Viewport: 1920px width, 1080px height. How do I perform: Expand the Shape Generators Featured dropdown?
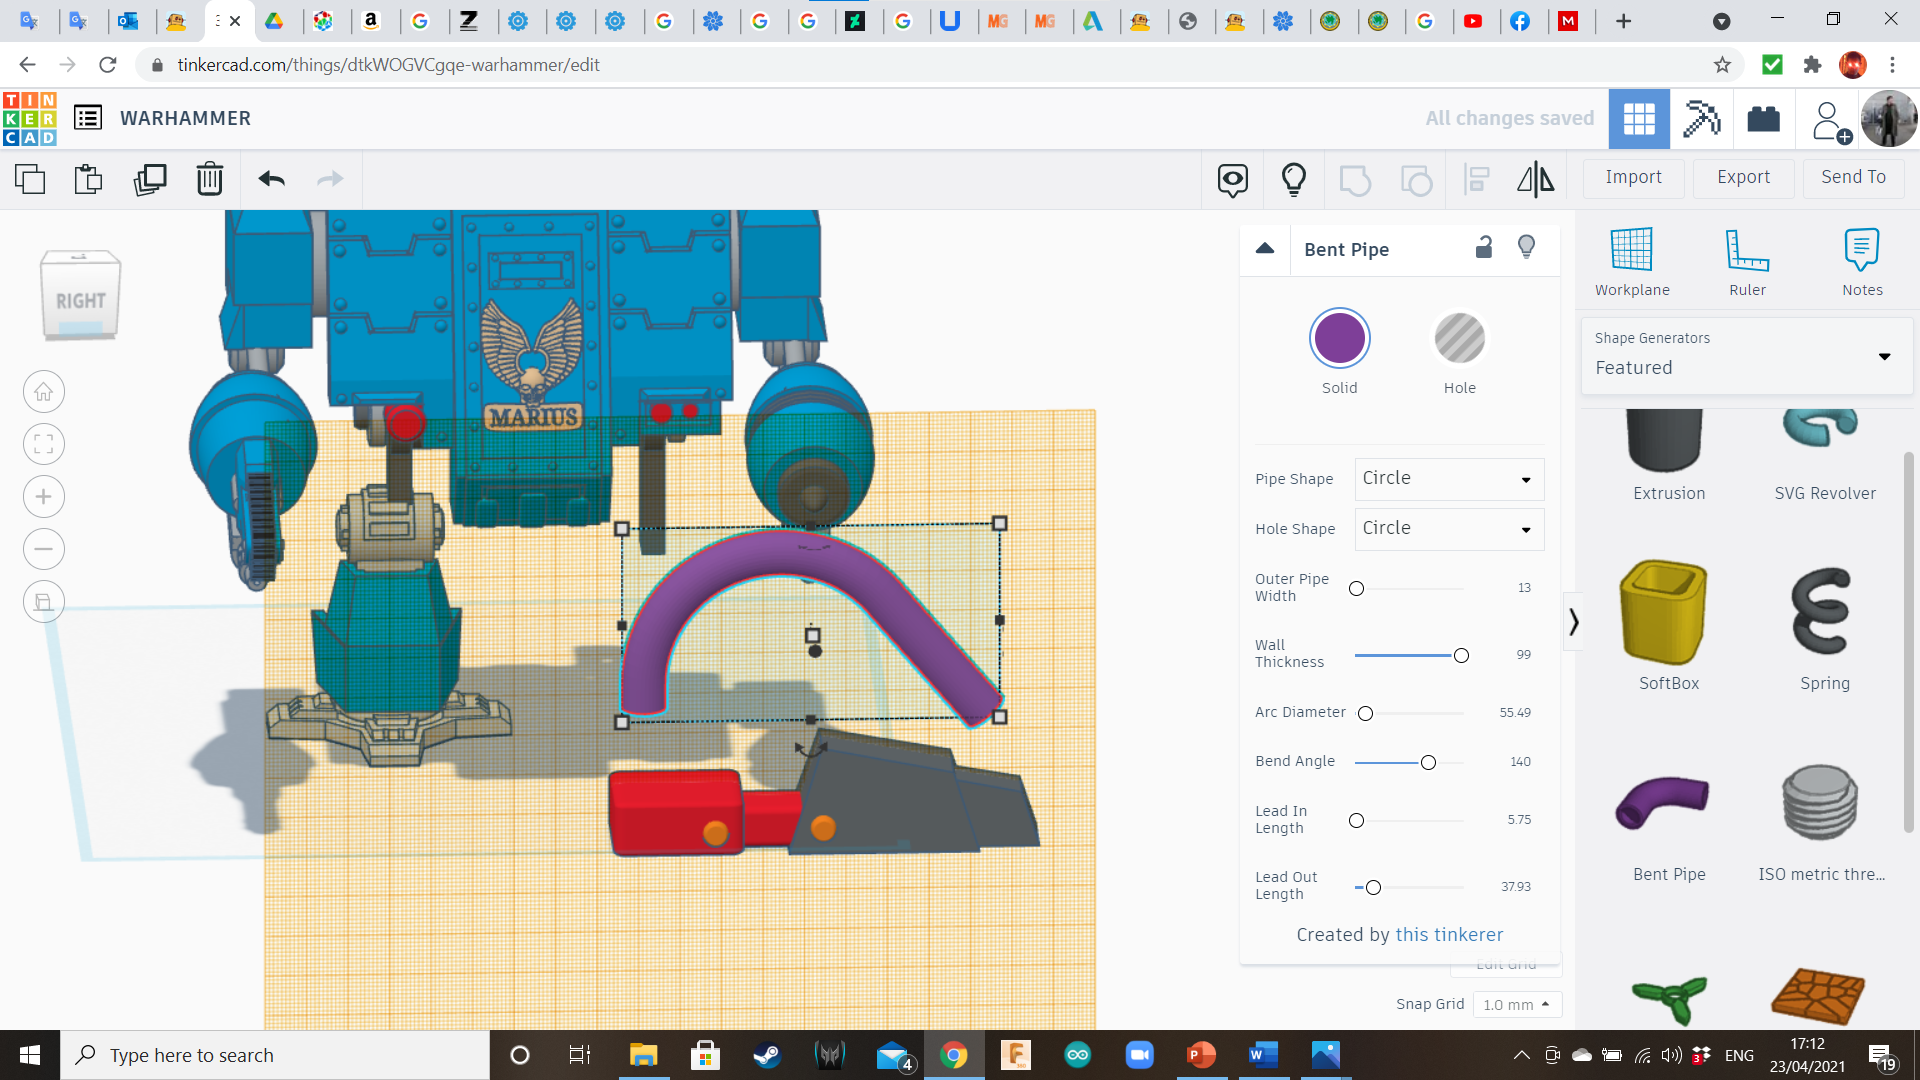tap(1884, 356)
